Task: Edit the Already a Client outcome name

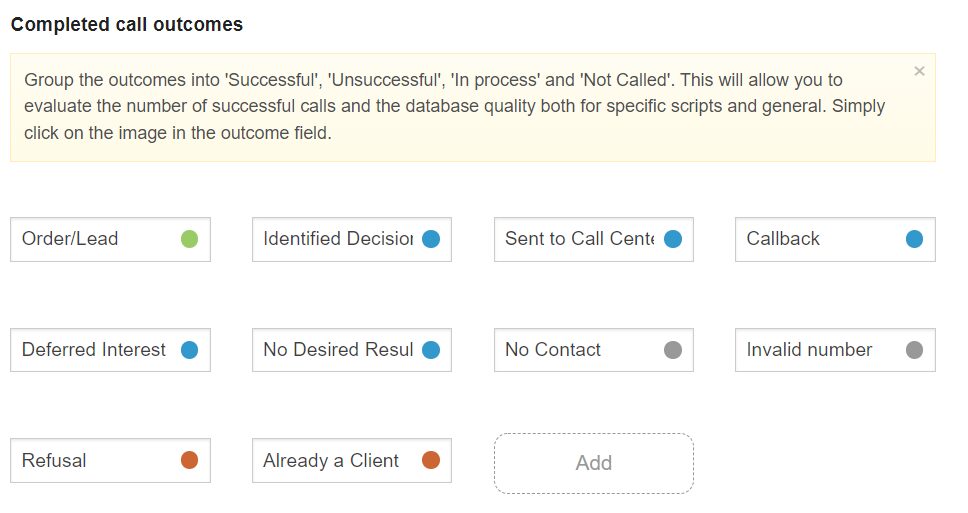Action: click(333, 460)
